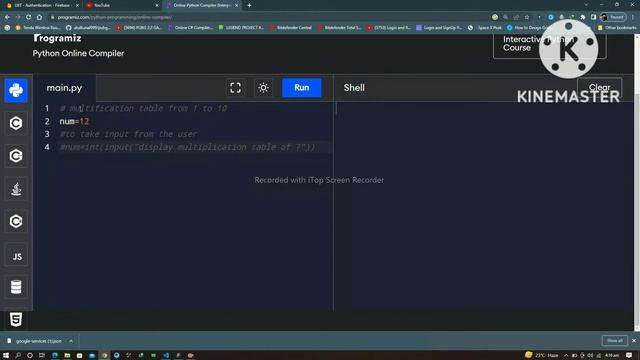Open Task View on taskbar

[42, 356]
